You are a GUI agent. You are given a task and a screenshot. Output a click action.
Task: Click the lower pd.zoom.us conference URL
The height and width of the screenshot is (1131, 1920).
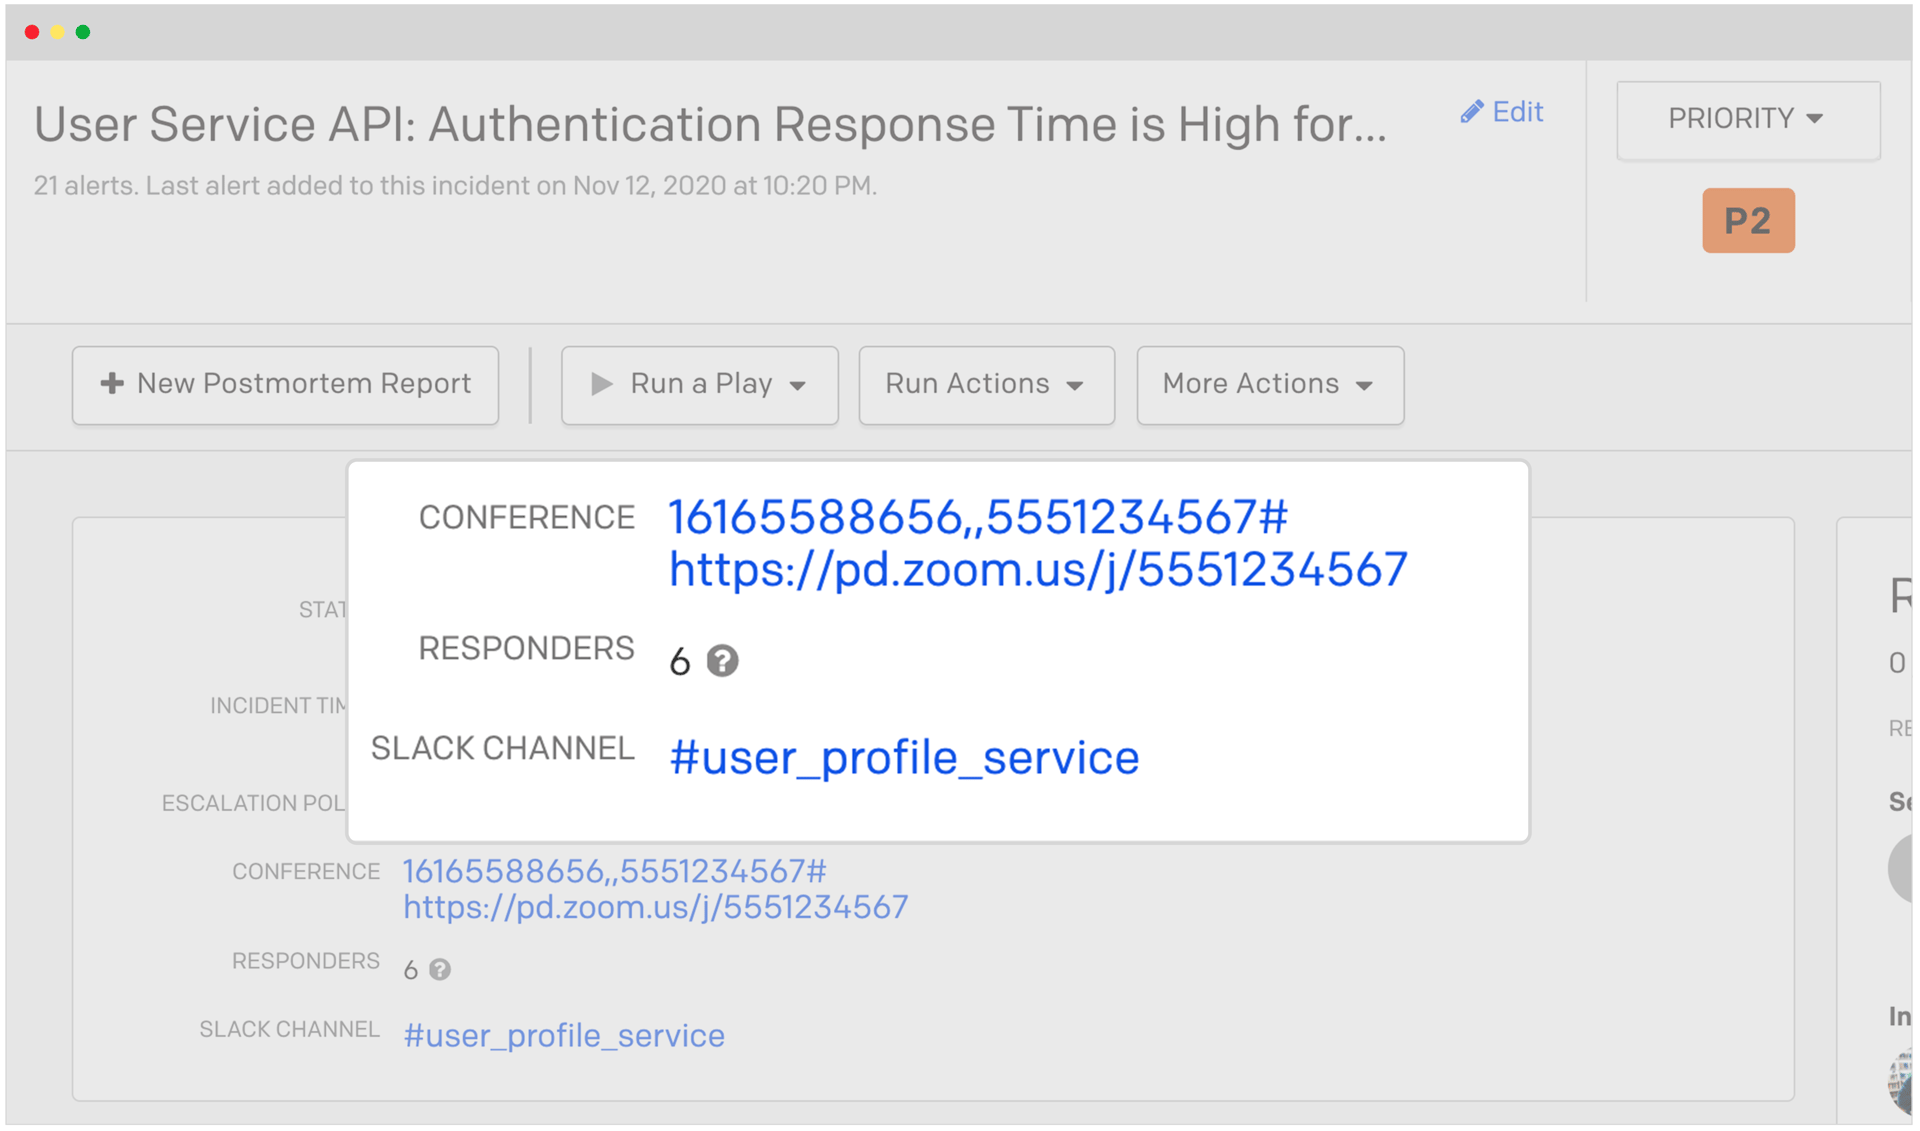(655, 907)
